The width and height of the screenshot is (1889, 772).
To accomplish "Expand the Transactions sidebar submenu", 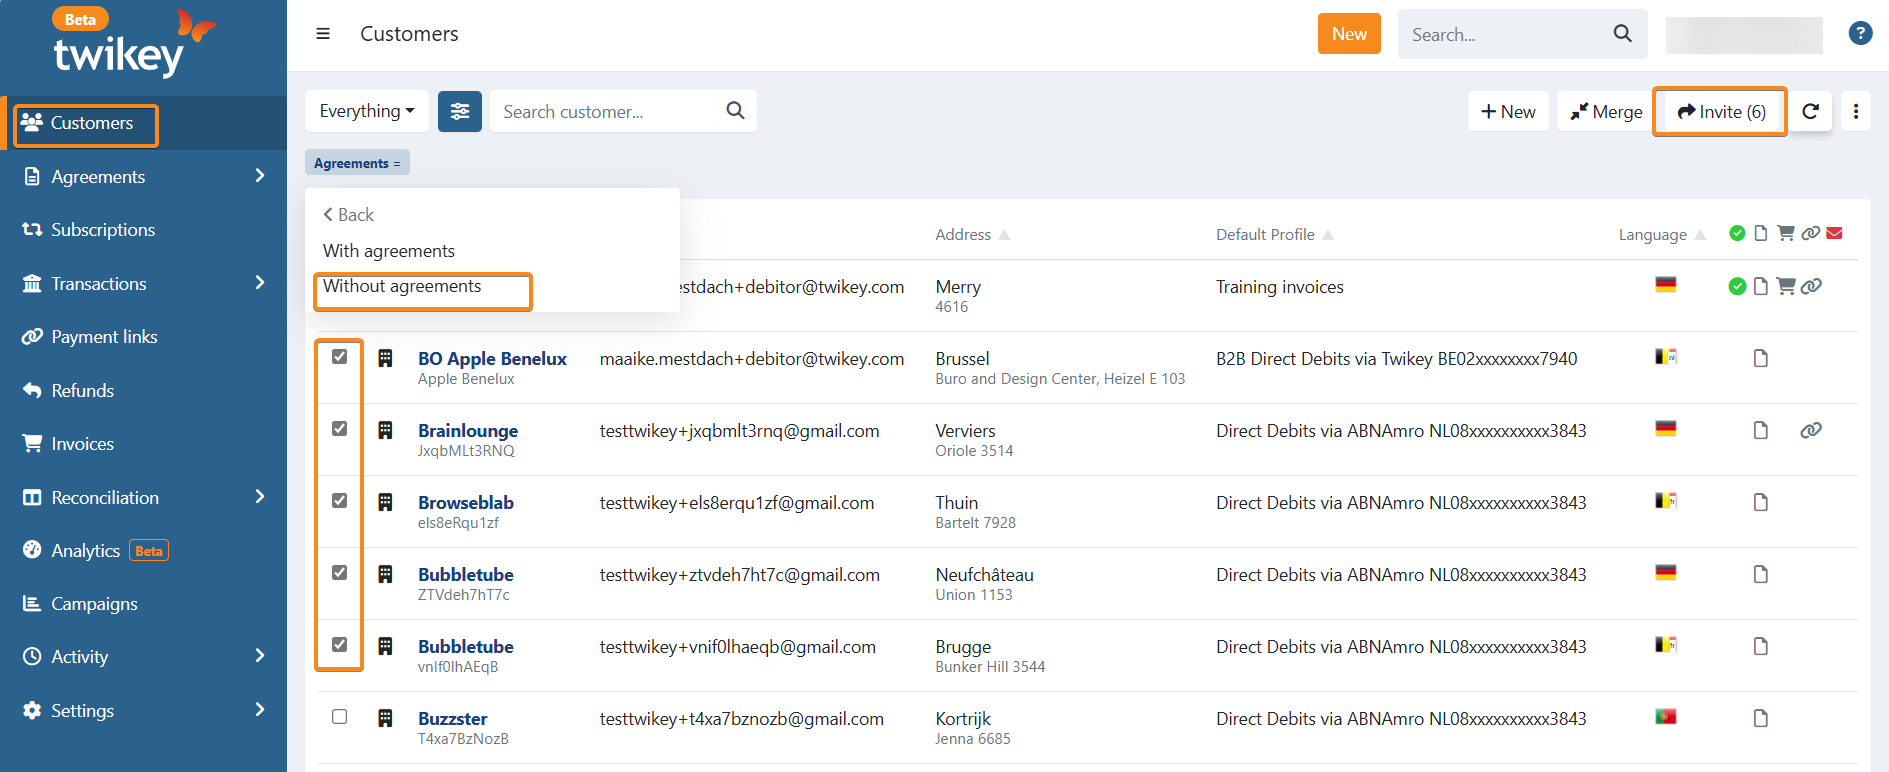I will (260, 283).
